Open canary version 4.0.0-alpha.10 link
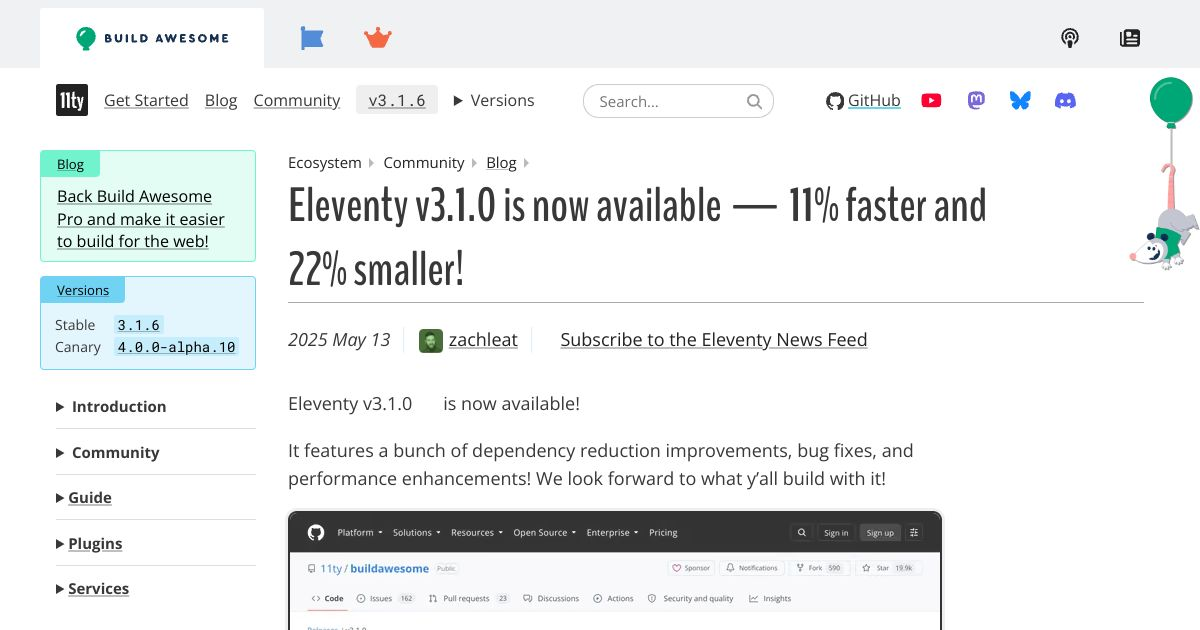The image size is (1200, 630). [x=176, y=347]
